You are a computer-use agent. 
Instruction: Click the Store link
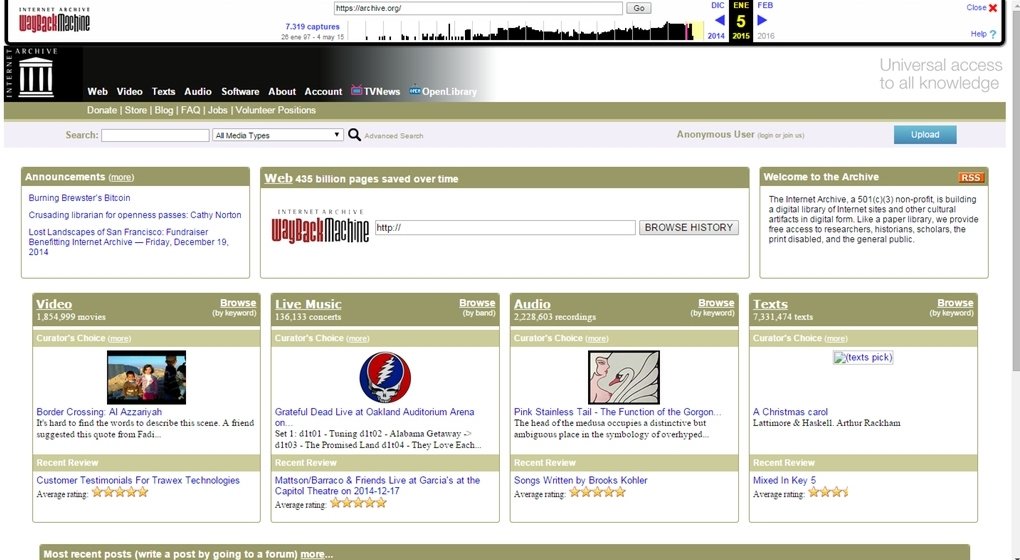click(136, 110)
